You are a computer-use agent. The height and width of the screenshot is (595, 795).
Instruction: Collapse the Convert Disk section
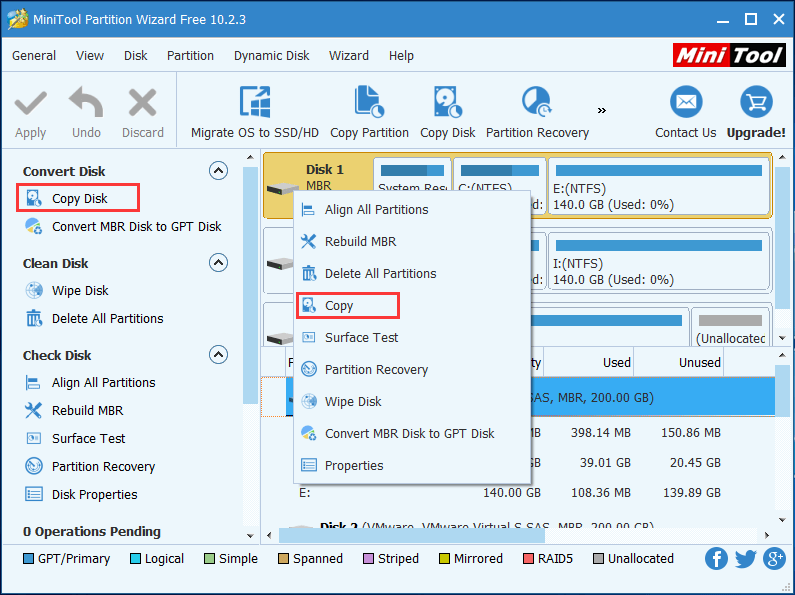[219, 171]
